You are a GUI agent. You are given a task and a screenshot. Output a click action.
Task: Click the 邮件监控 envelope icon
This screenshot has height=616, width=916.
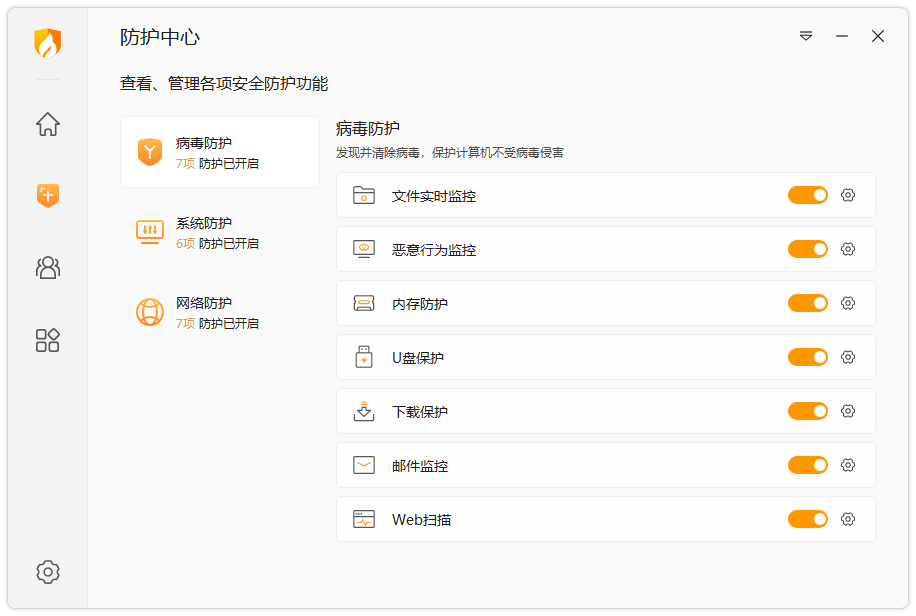click(x=363, y=465)
